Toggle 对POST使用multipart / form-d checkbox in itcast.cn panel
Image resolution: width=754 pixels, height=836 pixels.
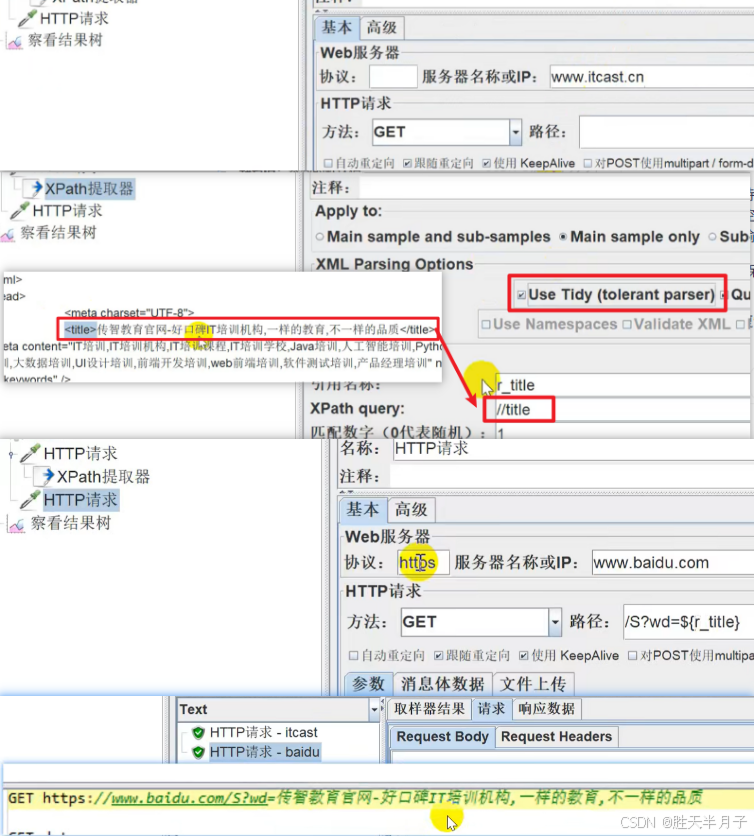(588, 163)
